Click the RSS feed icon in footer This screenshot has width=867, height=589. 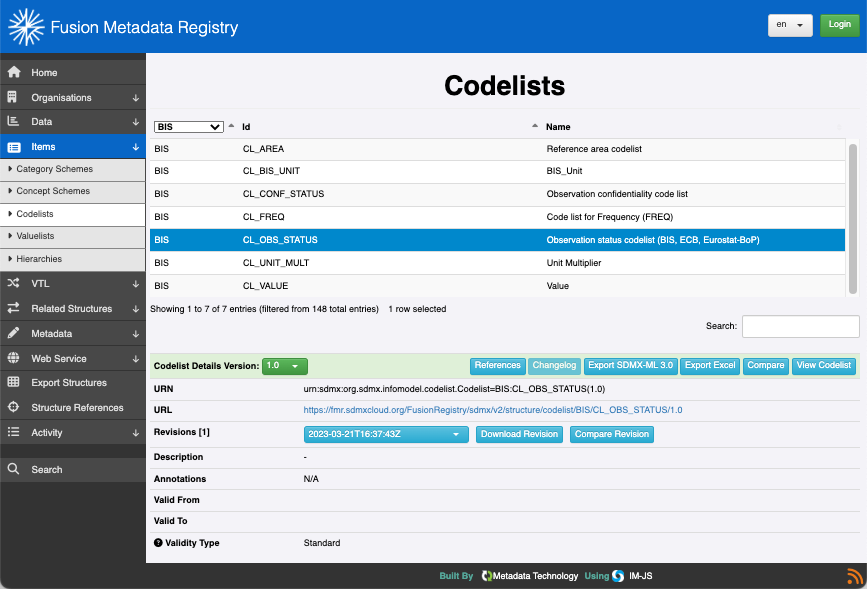(855, 576)
